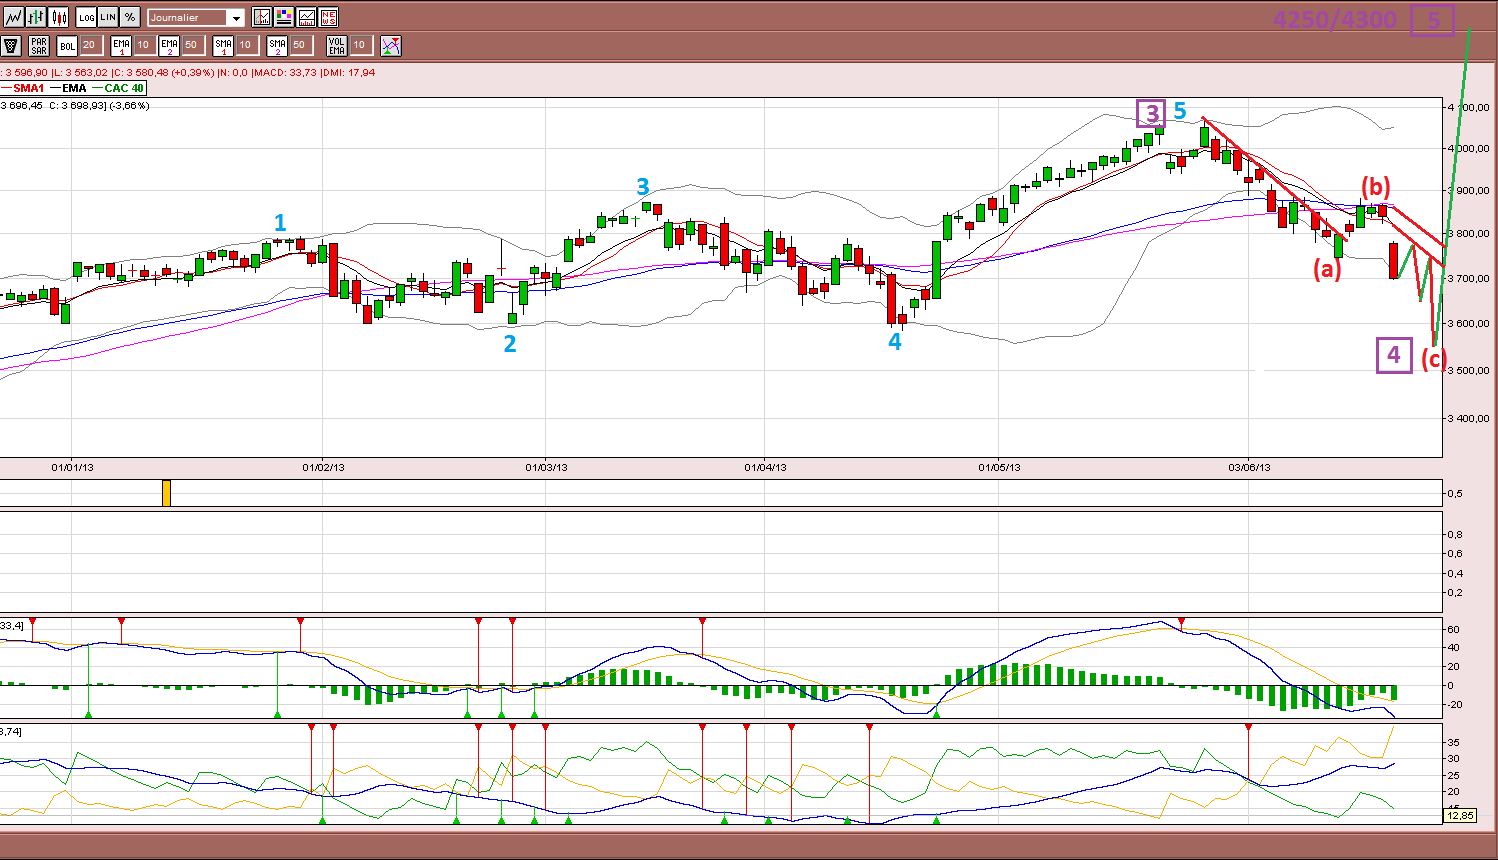Click the MACD: 33,73 readout
1498x860 pixels.
(x=285, y=72)
